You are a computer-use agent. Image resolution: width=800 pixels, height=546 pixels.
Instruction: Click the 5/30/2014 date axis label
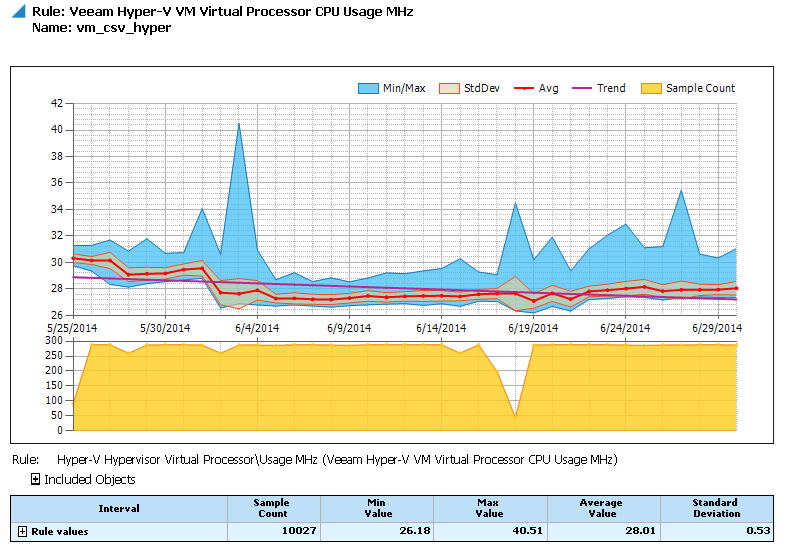[x=165, y=328]
